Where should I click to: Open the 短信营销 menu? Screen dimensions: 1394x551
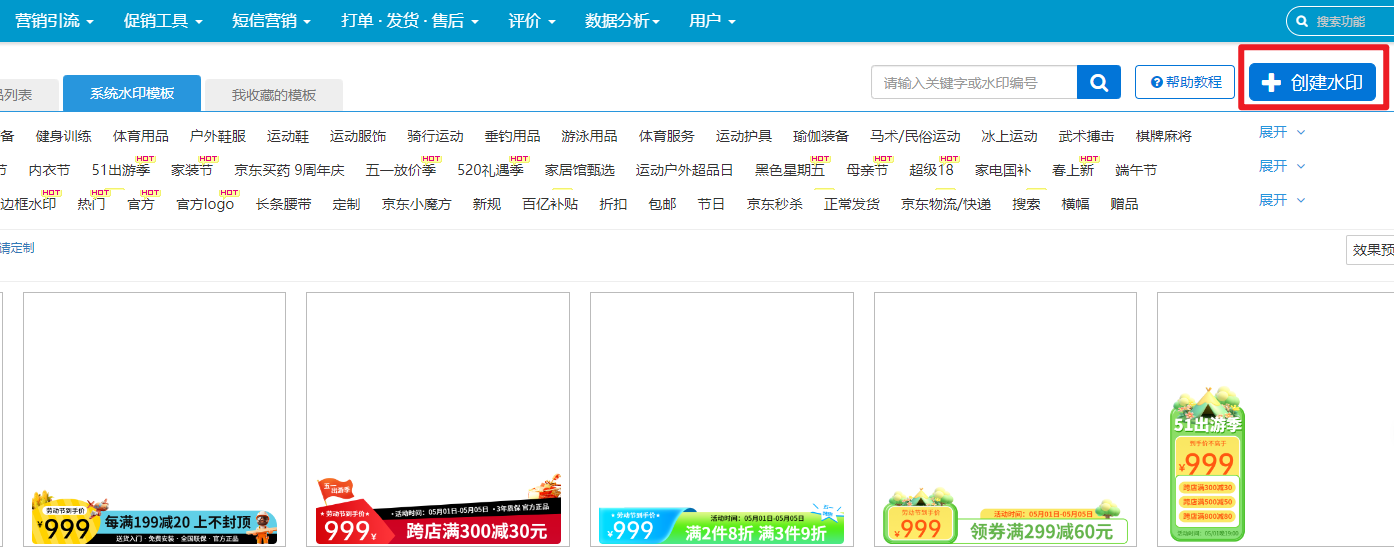pyautogui.click(x=270, y=20)
